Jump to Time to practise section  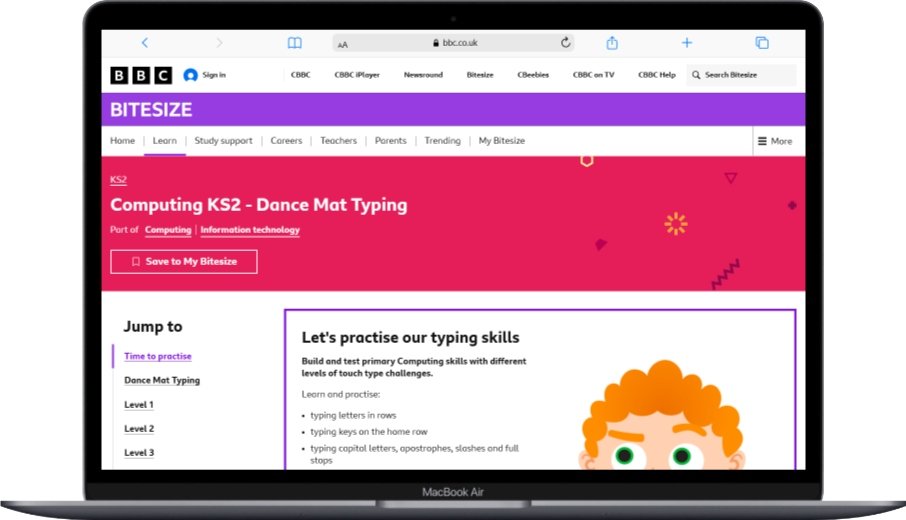click(158, 356)
